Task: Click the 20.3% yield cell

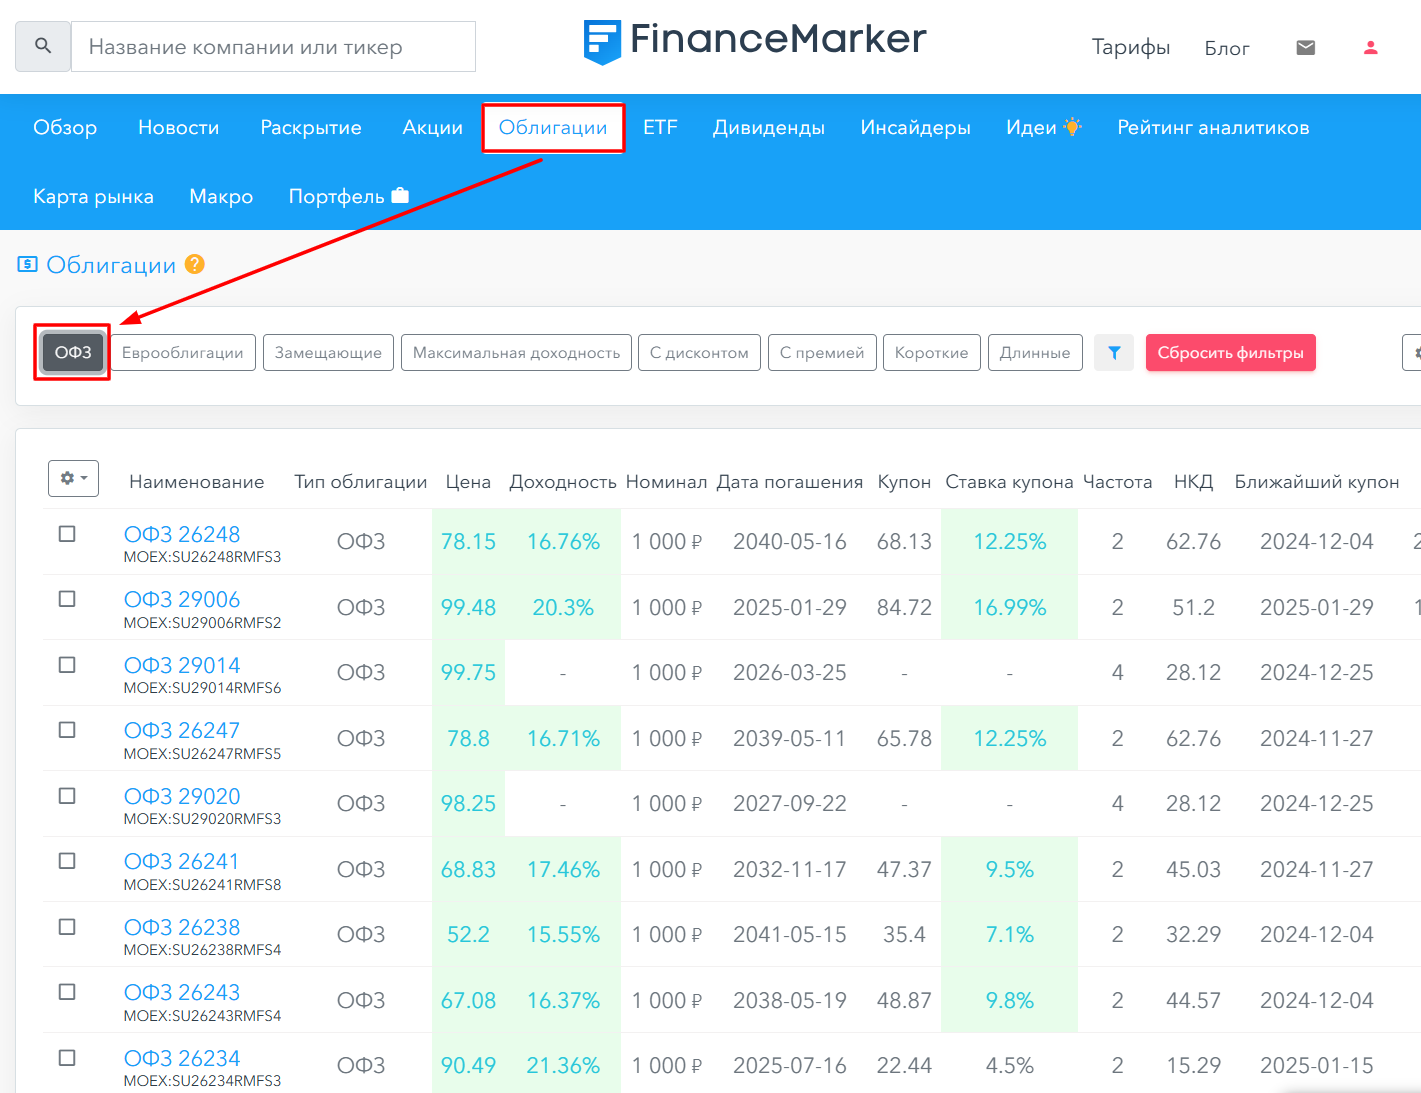Action: click(x=563, y=607)
